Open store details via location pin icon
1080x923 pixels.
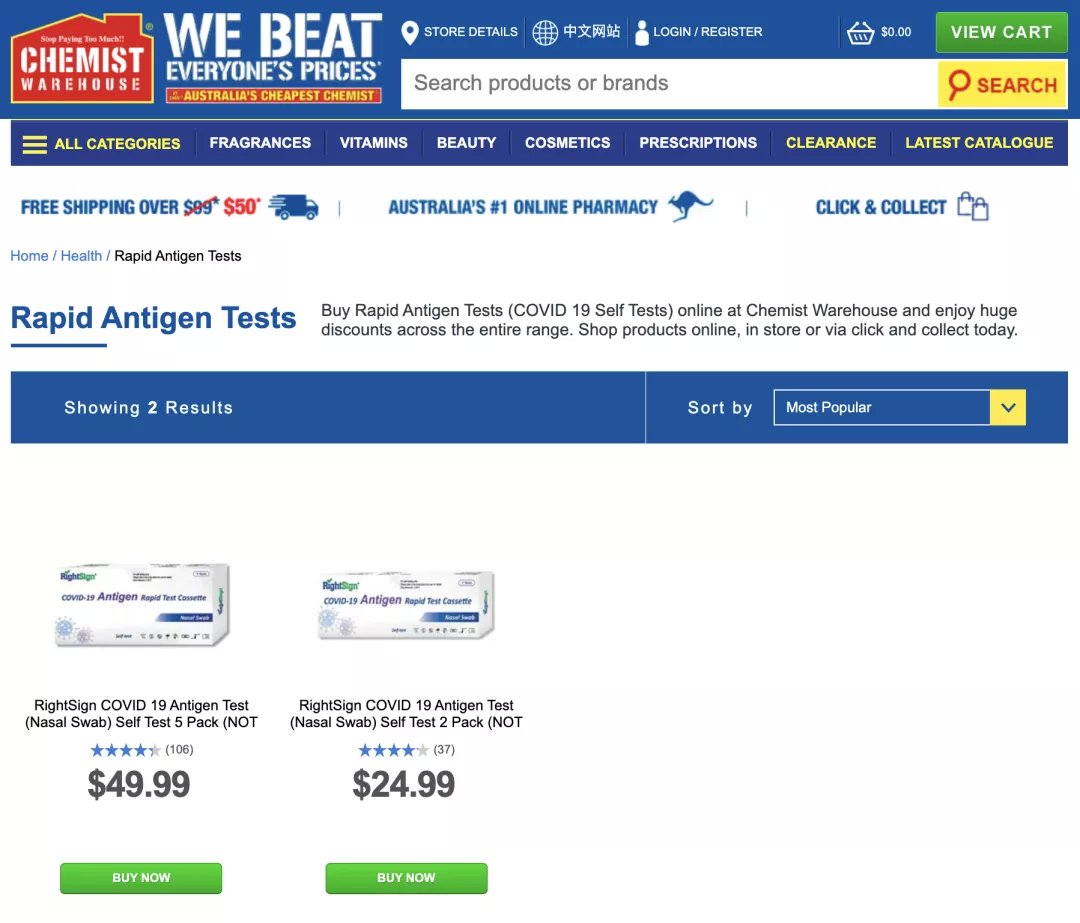(410, 32)
